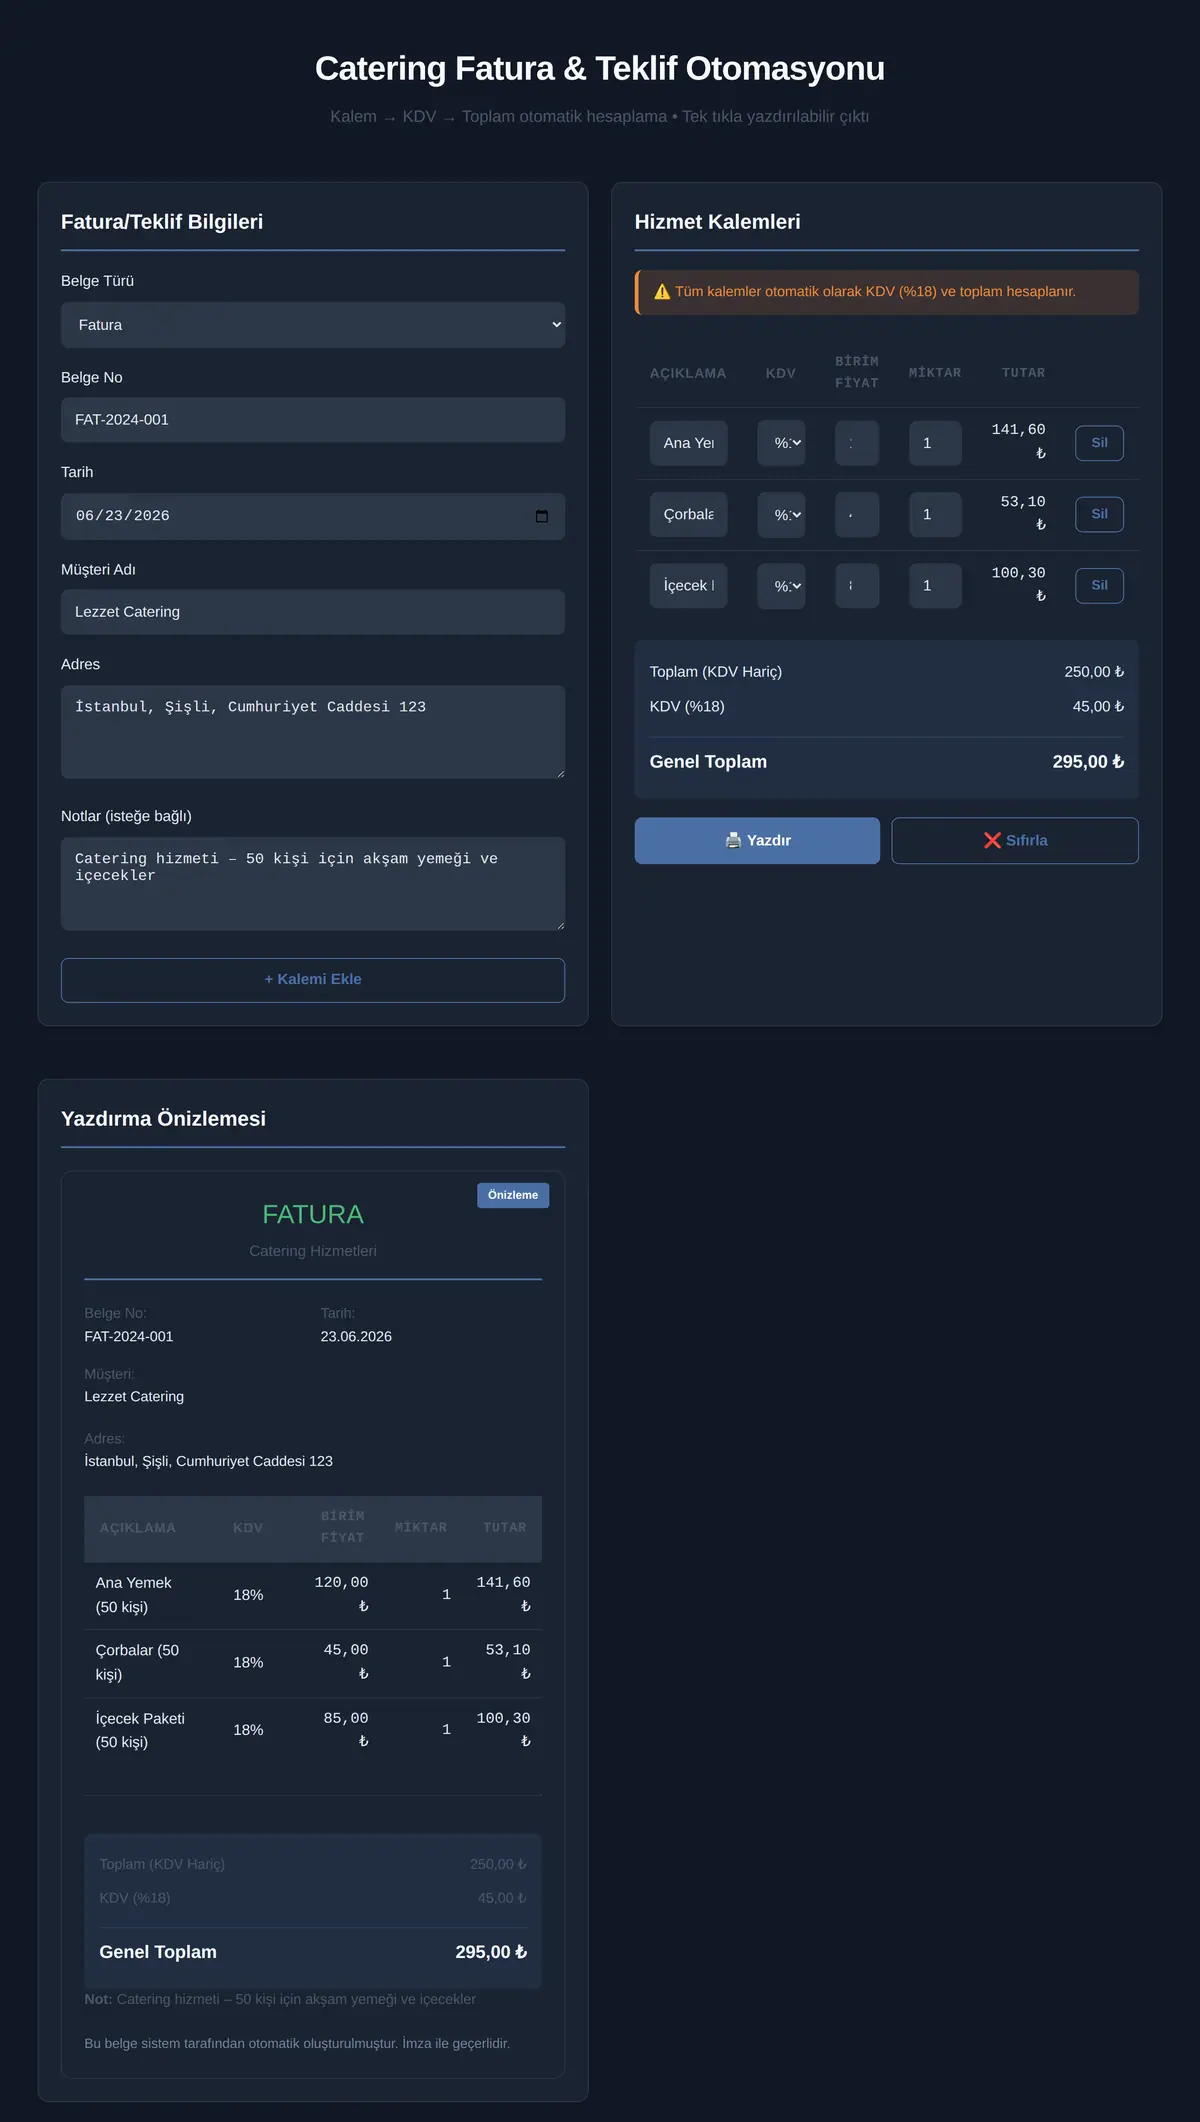Open the KDV dropdown for İçecek row
Image resolution: width=1200 pixels, height=2122 pixels.
[x=781, y=586]
